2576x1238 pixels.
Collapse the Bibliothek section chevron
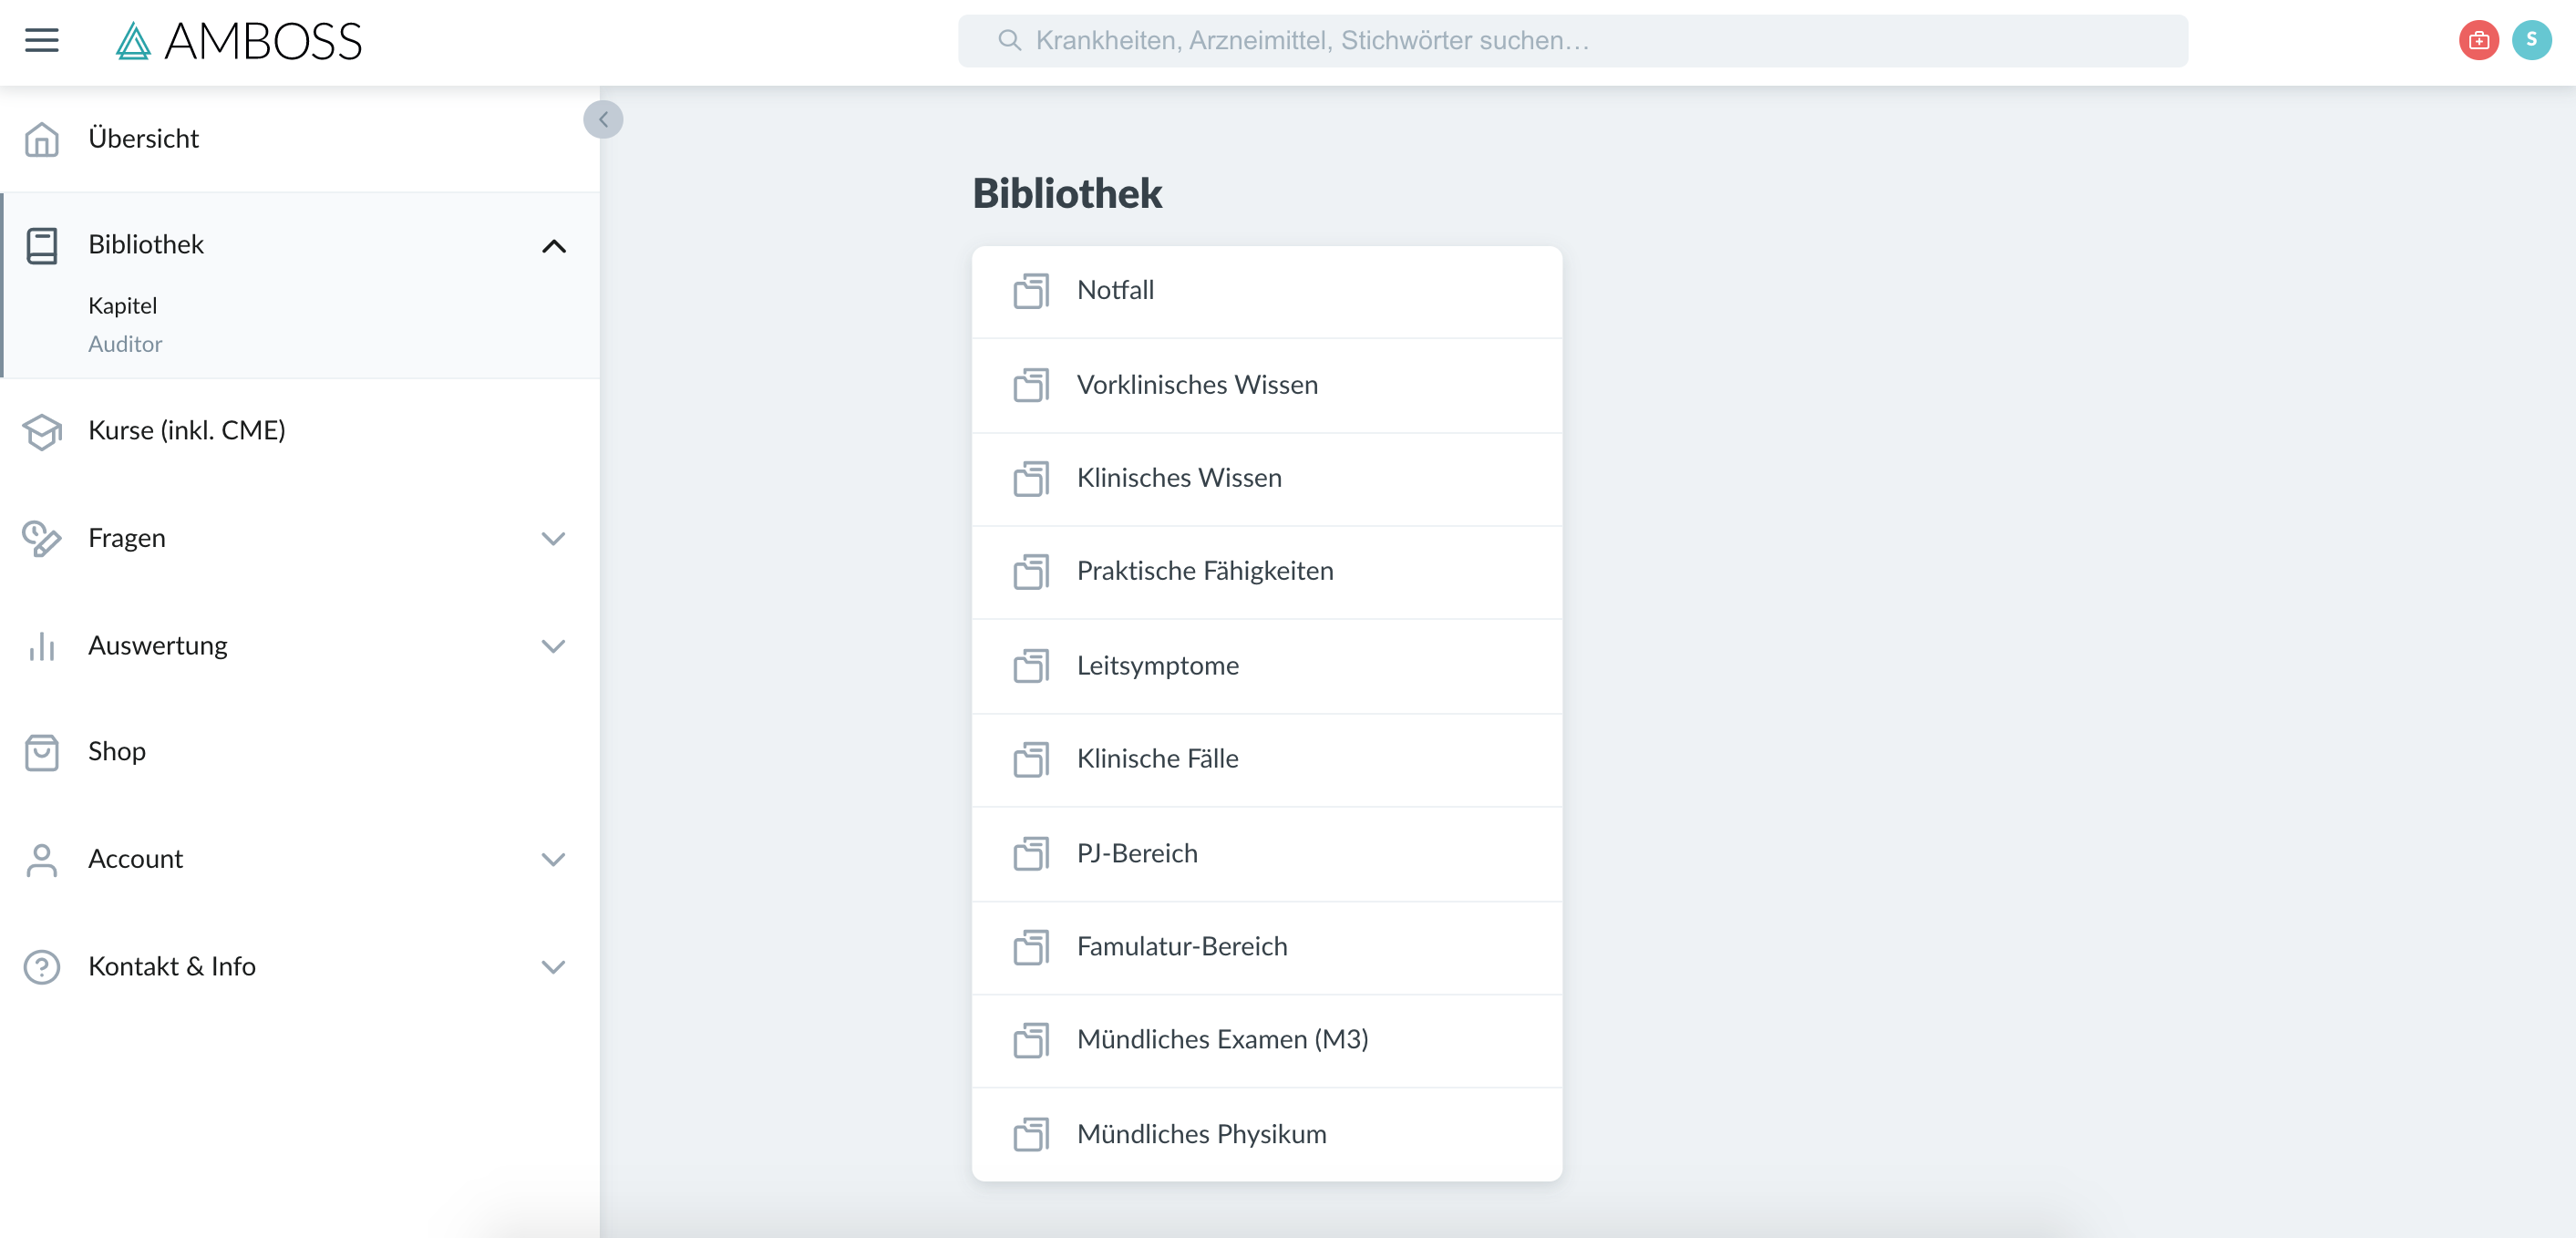click(553, 246)
